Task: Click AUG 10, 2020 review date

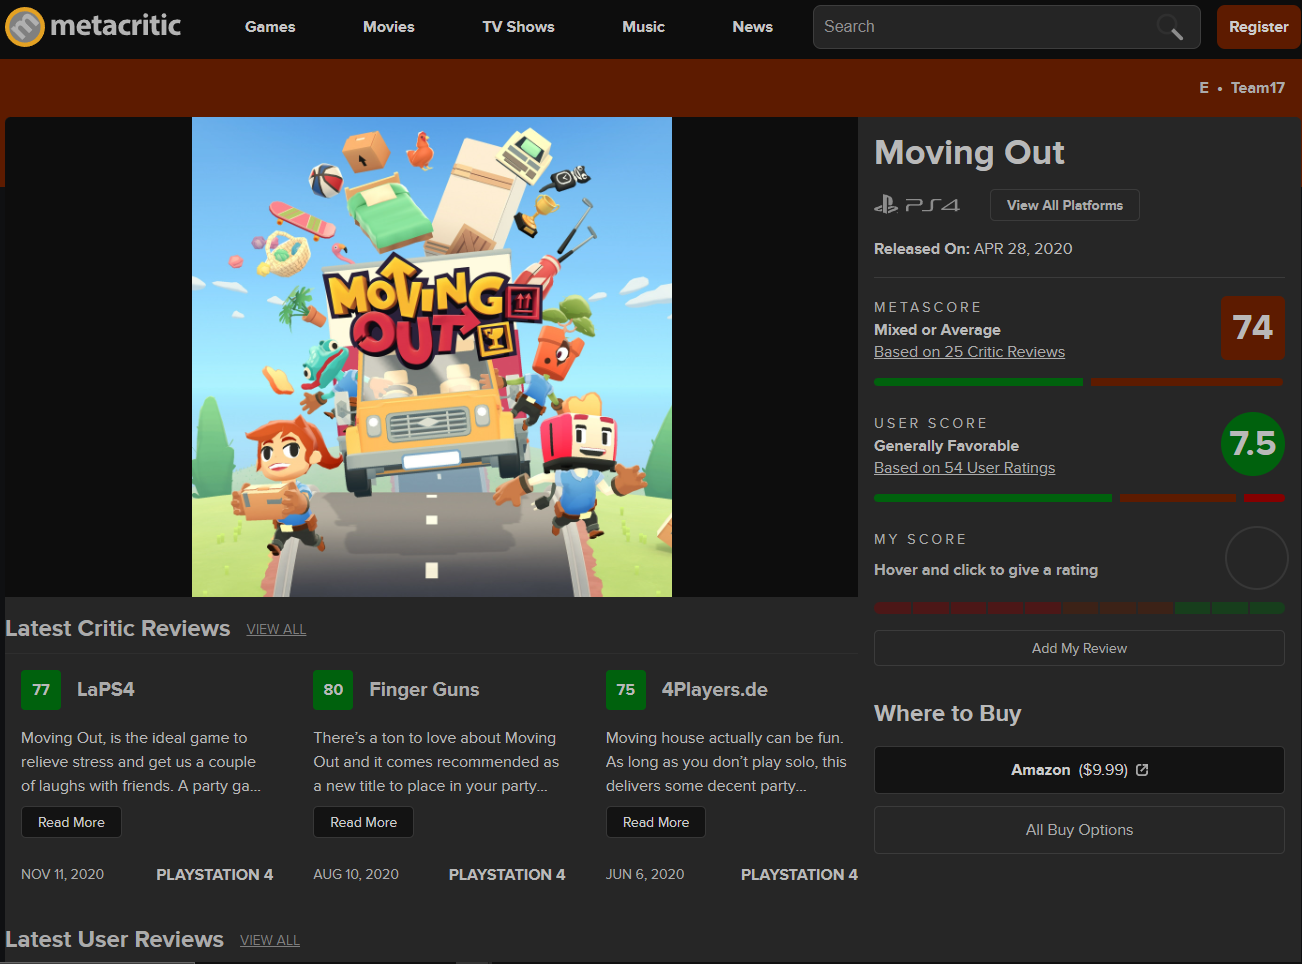Action: [356, 874]
